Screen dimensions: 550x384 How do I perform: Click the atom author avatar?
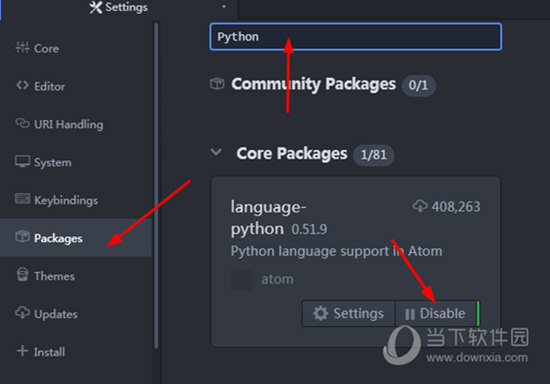(x=242, y=279)
